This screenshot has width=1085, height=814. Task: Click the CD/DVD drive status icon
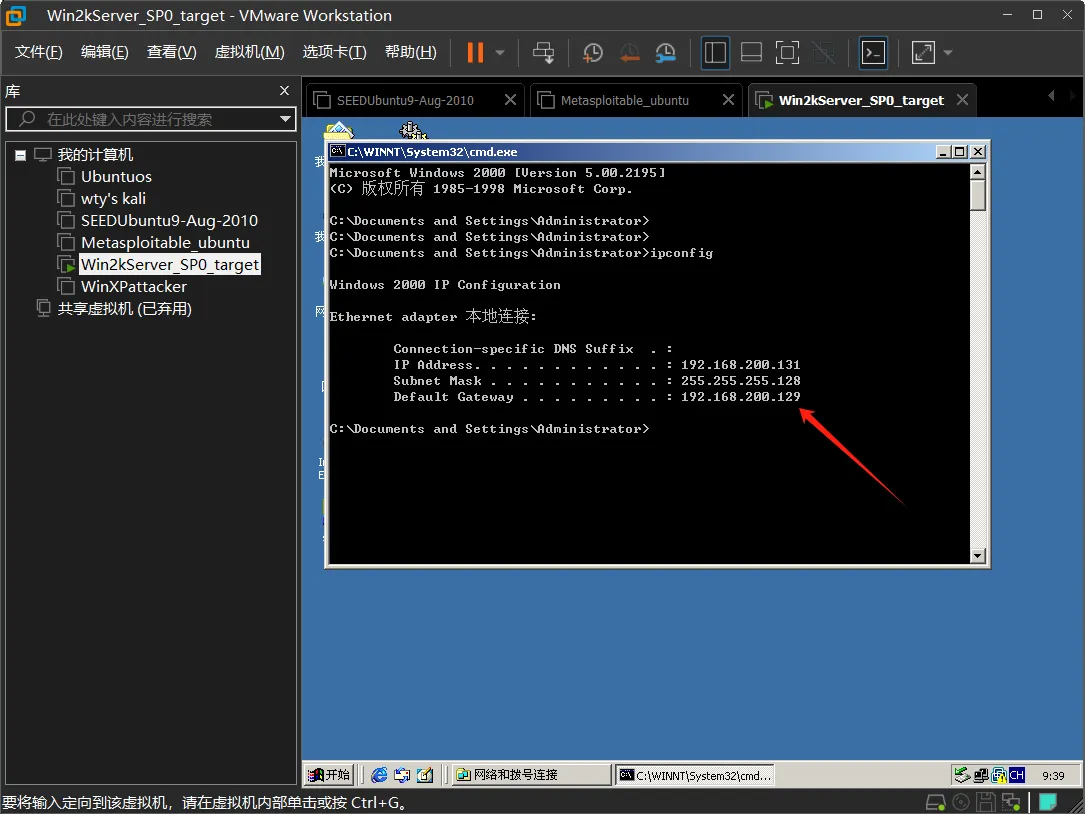coord(961,802)
